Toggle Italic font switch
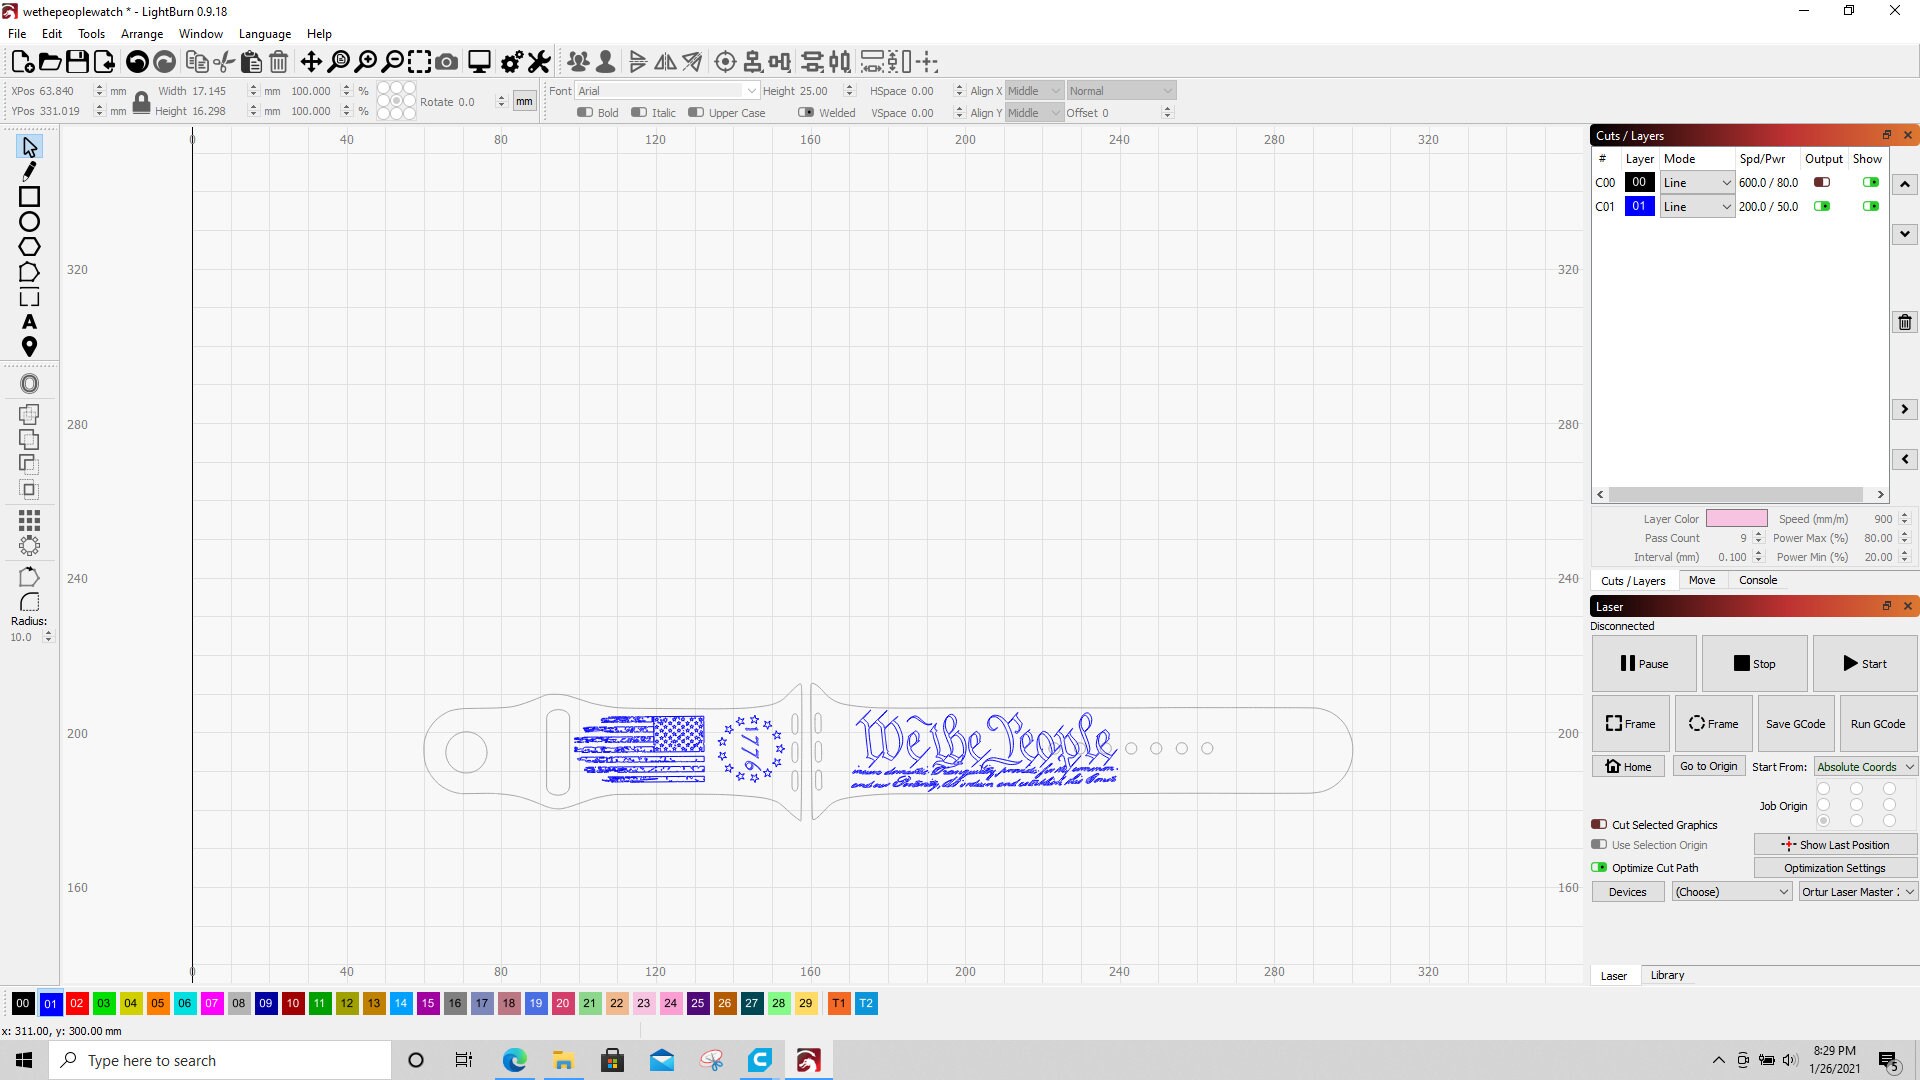The width and height of the screenshot is (1920, 1080). 639,113
